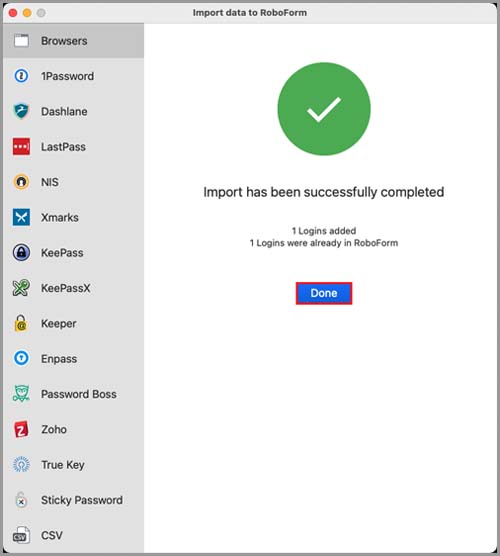Click the Password Boss owl icon

click(x=21, y=394)
